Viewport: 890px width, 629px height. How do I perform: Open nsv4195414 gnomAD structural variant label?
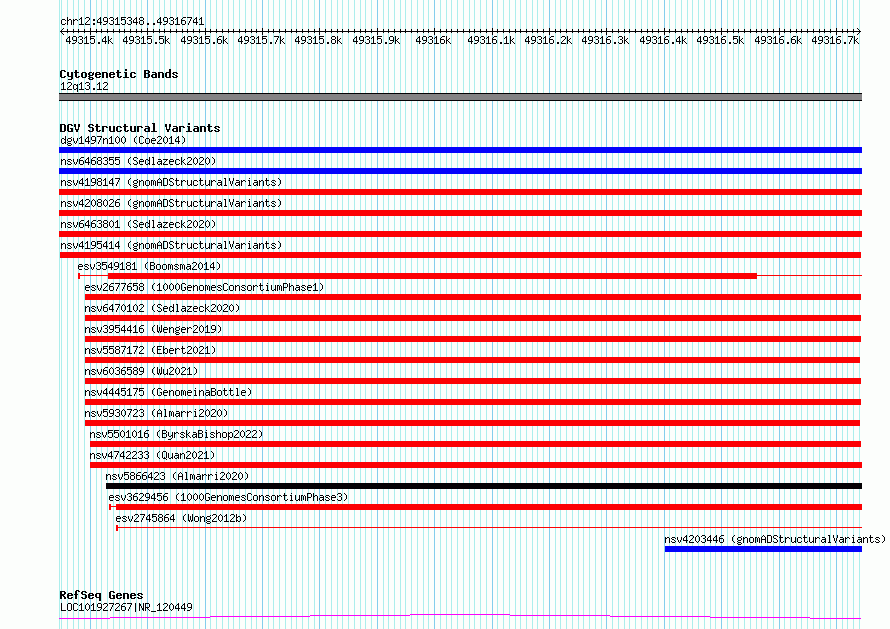[x=171, y=245]
